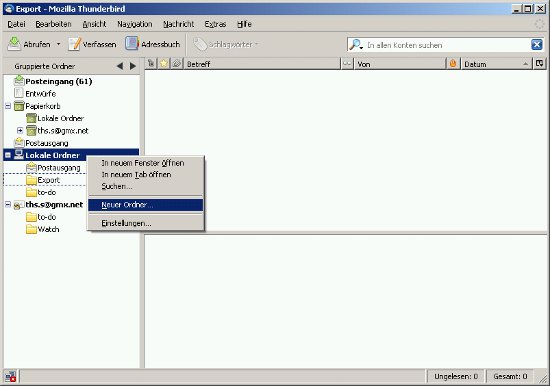The image size is (550, 386).
Task: Select to-do folder under Lokale Ordner
Action: [47, 192]
